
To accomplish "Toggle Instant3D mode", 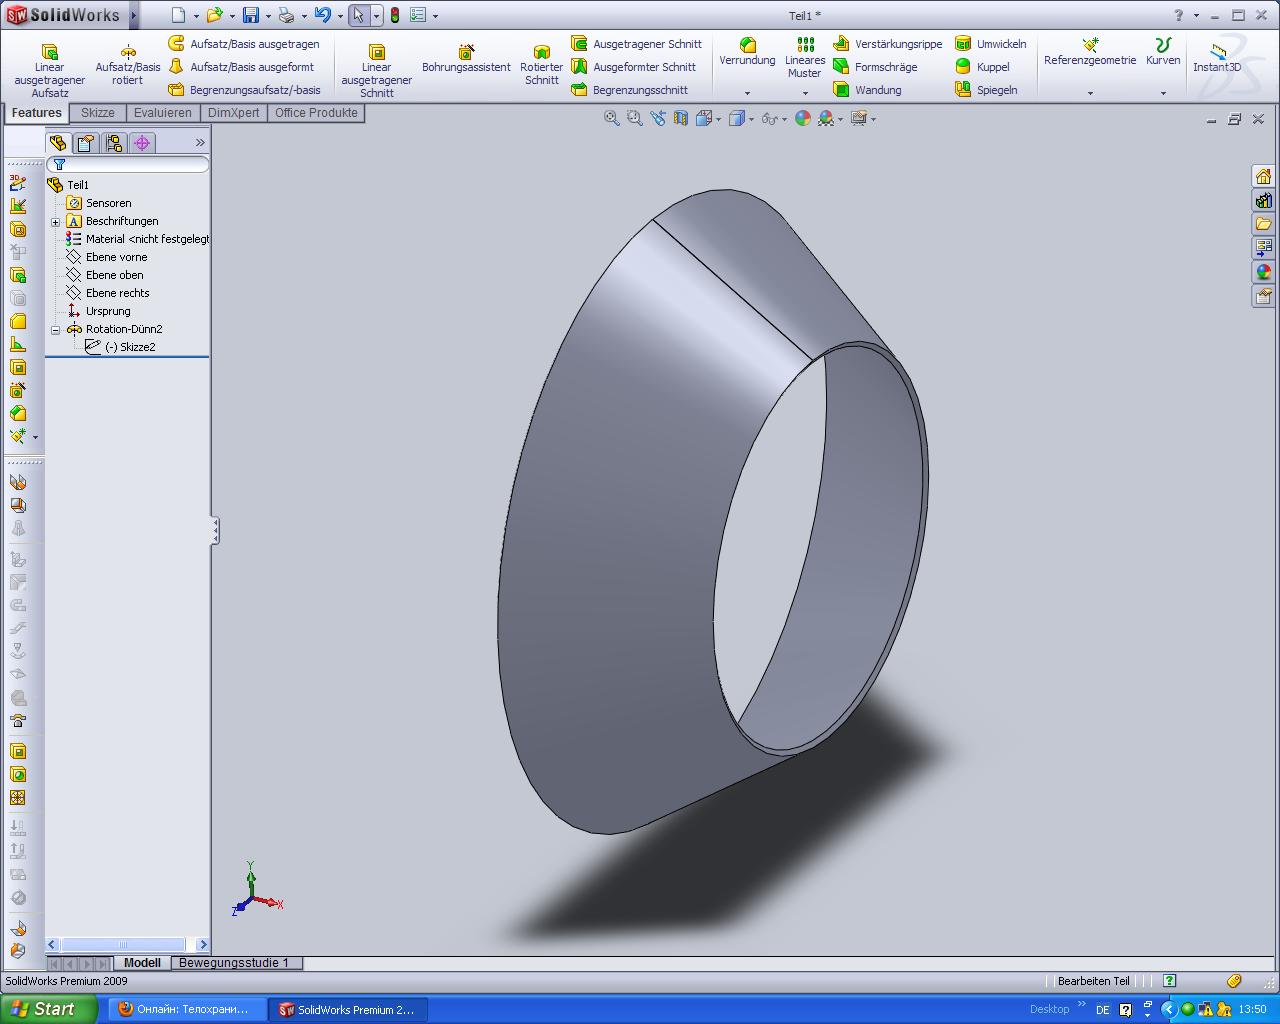I will click(x=1216, y=58).
